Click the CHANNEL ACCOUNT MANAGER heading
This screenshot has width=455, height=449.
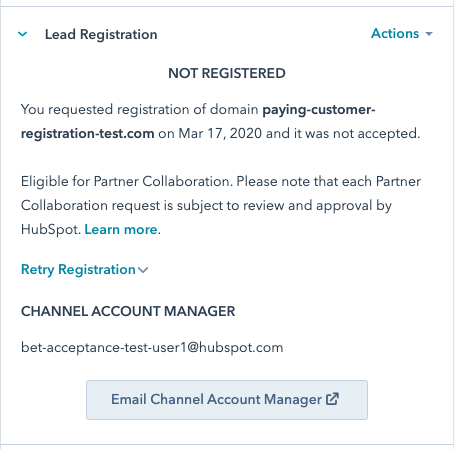point(128,311)
